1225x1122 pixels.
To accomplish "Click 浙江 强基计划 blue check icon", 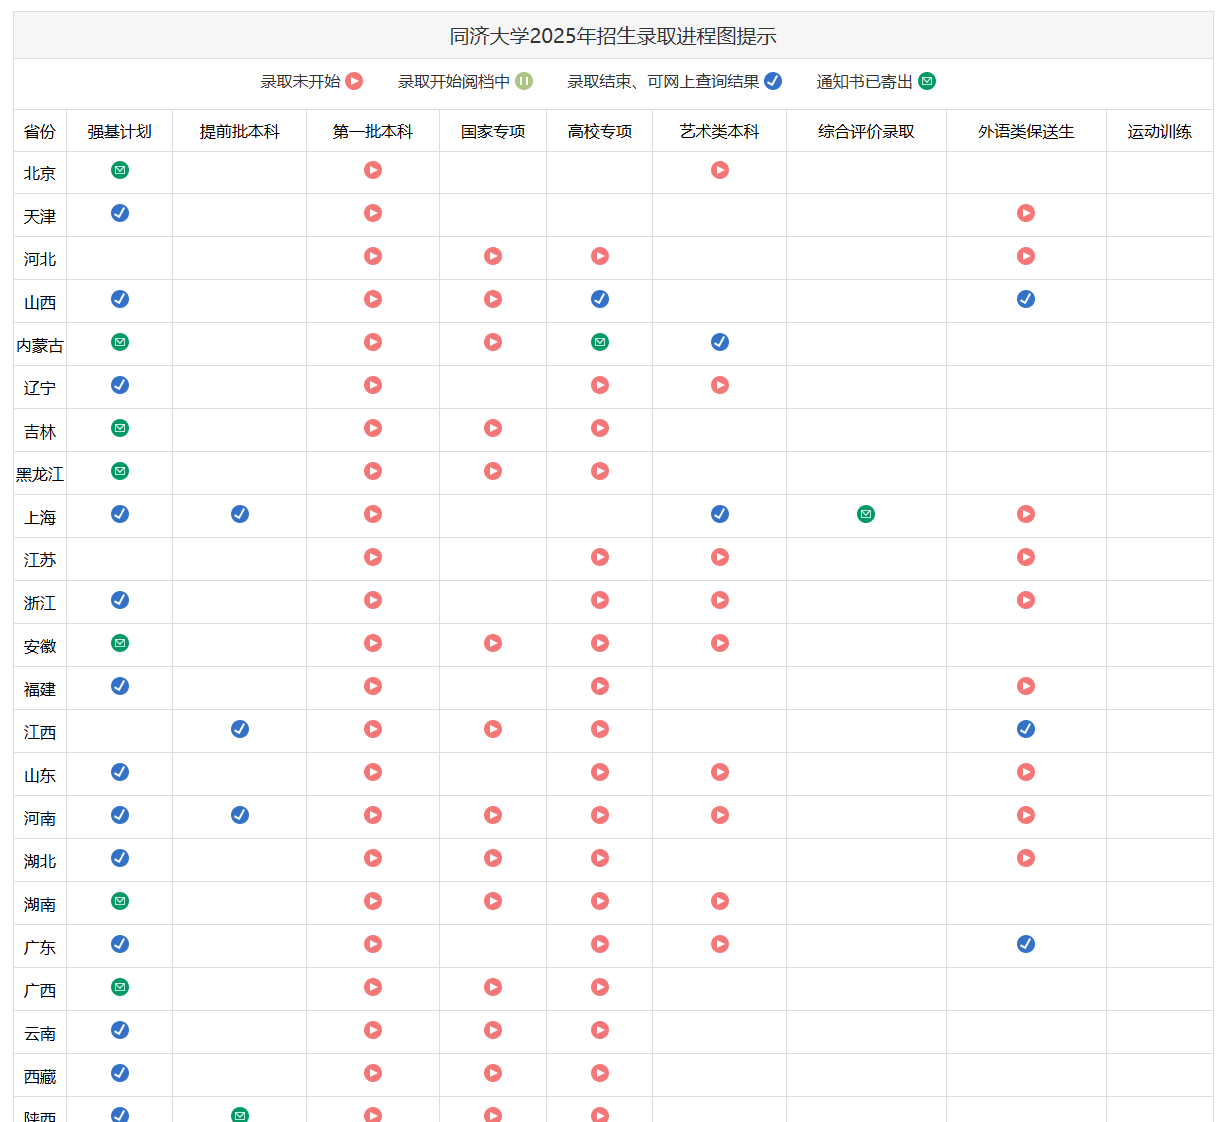I will (120, 600).
